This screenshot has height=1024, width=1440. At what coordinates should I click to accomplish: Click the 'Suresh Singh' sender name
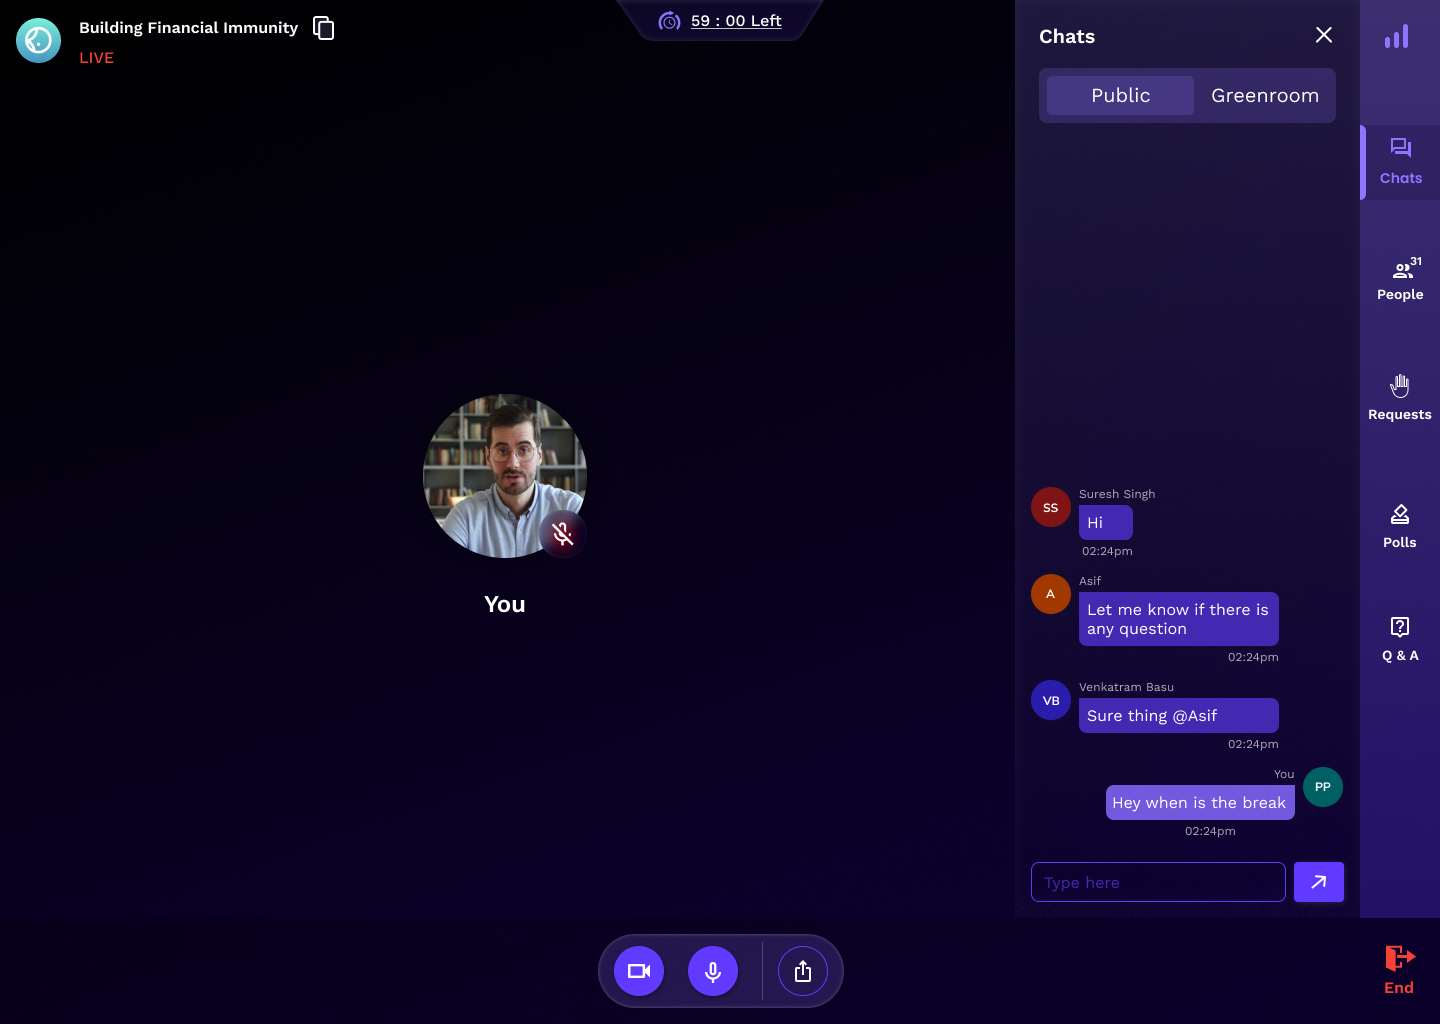click(1117, 494)
